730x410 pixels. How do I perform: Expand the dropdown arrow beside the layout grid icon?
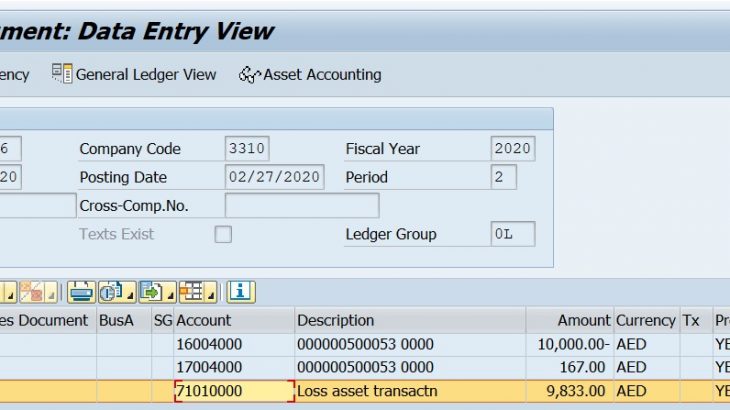click(x=211, y=295)
